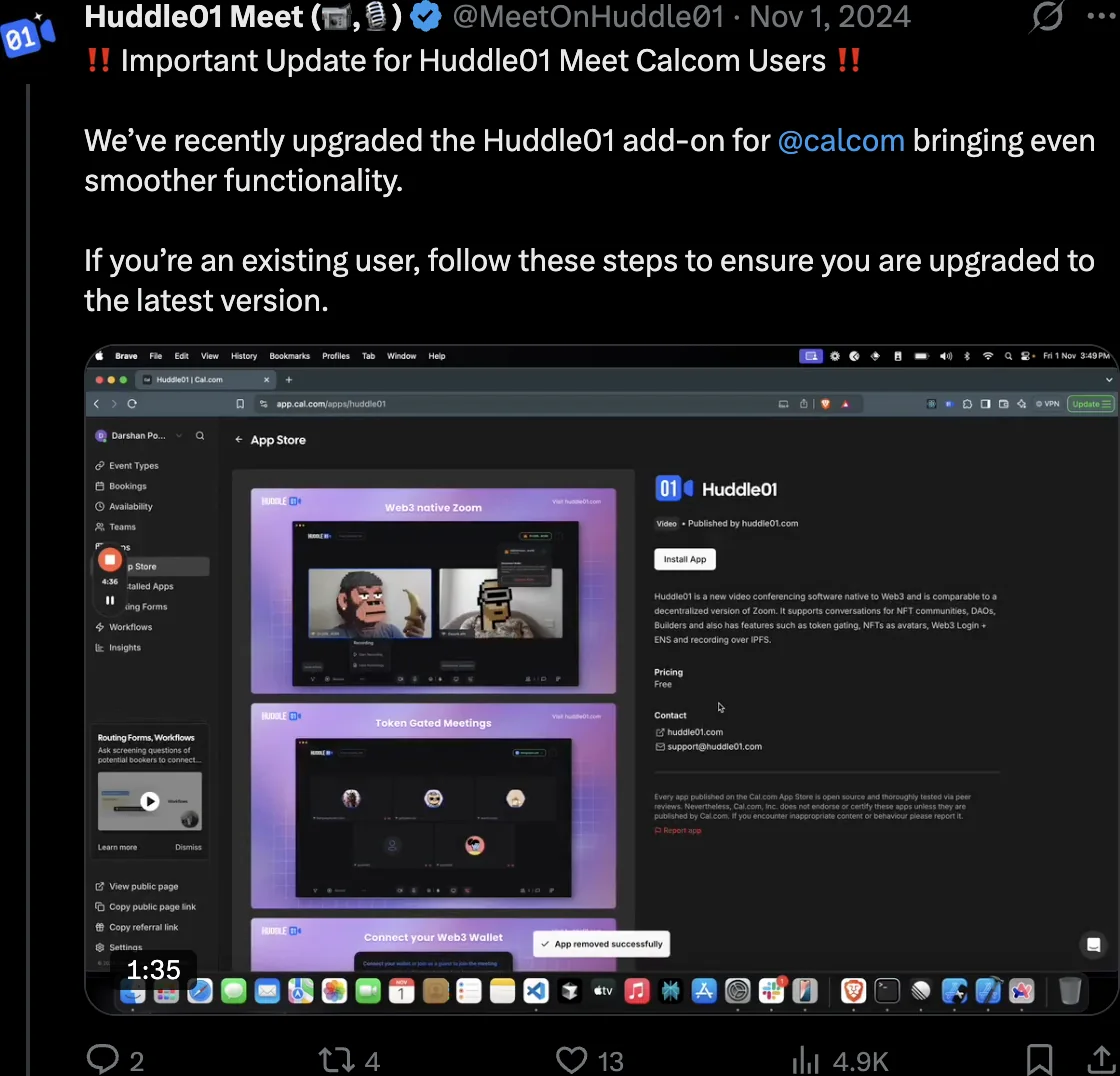1120x1076 pixels.
Task: Open Workflows in Cal.com sidebar
Action: (x=130, y=627)
